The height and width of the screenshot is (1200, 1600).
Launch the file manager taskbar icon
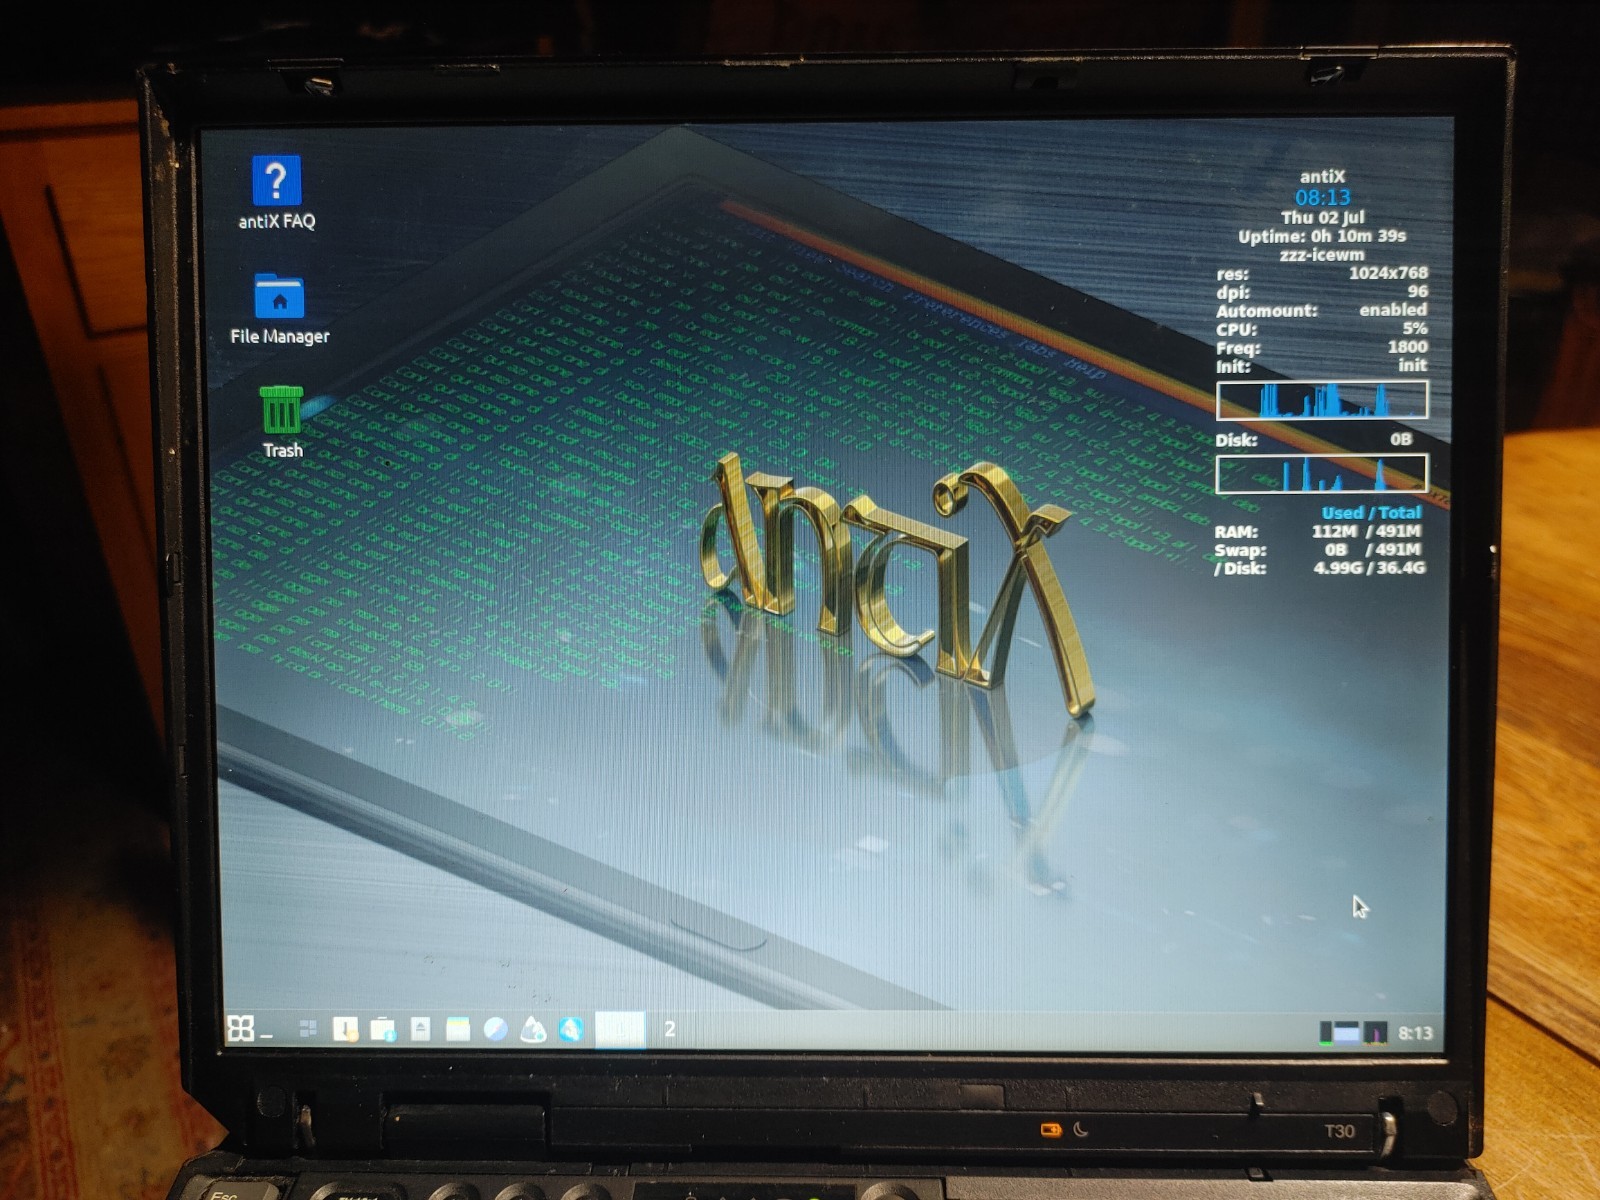[458, 1029]
